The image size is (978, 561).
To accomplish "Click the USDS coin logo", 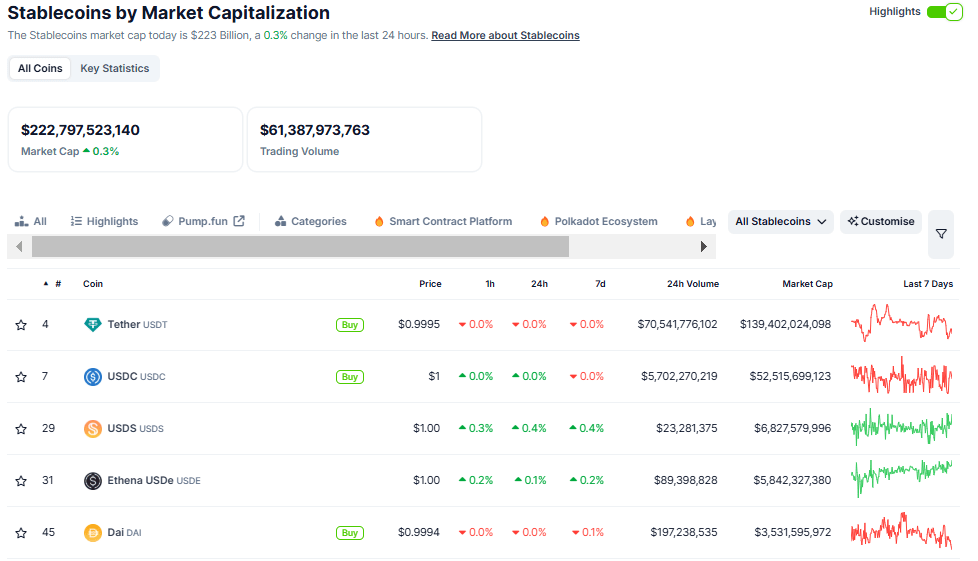I will point(93,429).
